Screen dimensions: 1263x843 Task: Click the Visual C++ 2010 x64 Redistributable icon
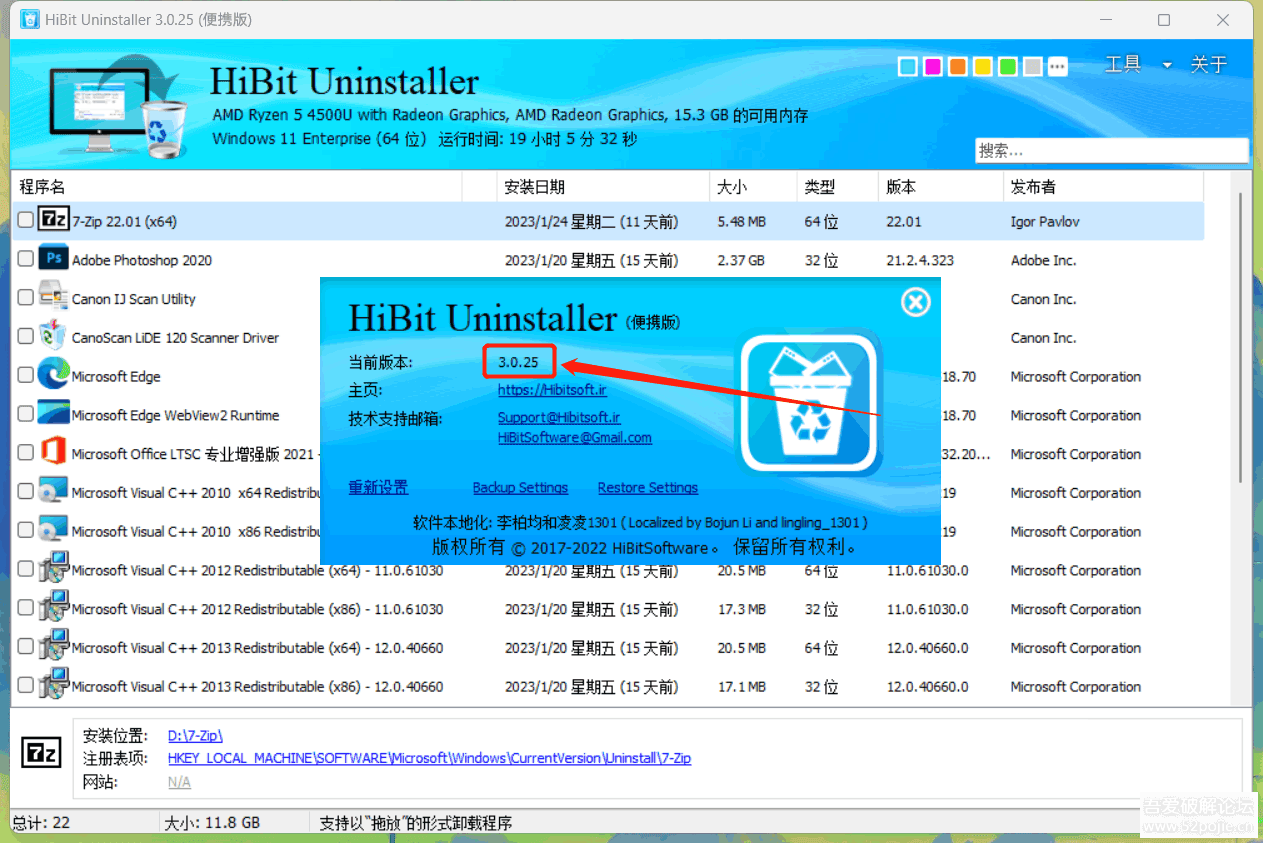[53, 492]
